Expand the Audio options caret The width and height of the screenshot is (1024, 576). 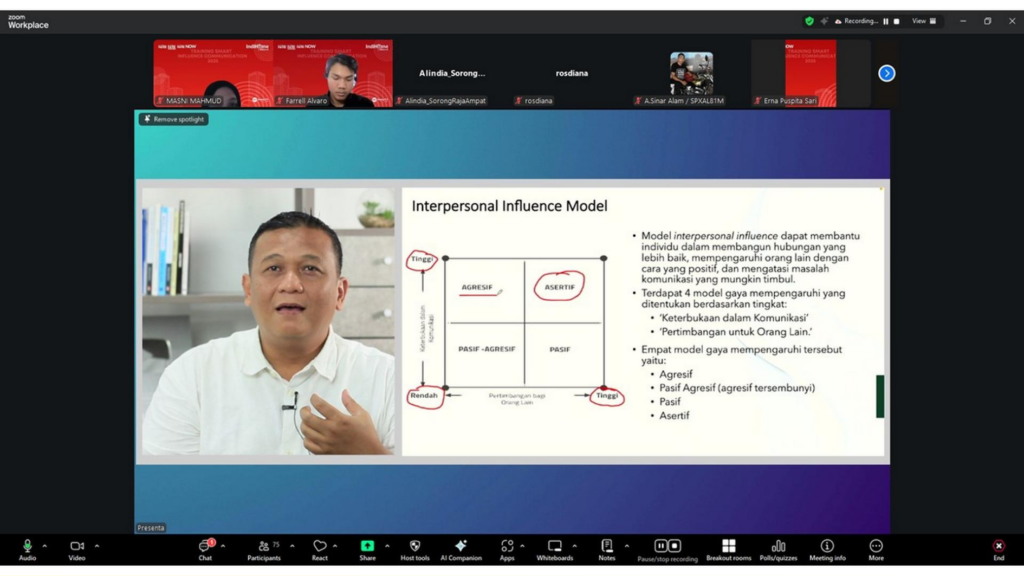tap(45, 546)
